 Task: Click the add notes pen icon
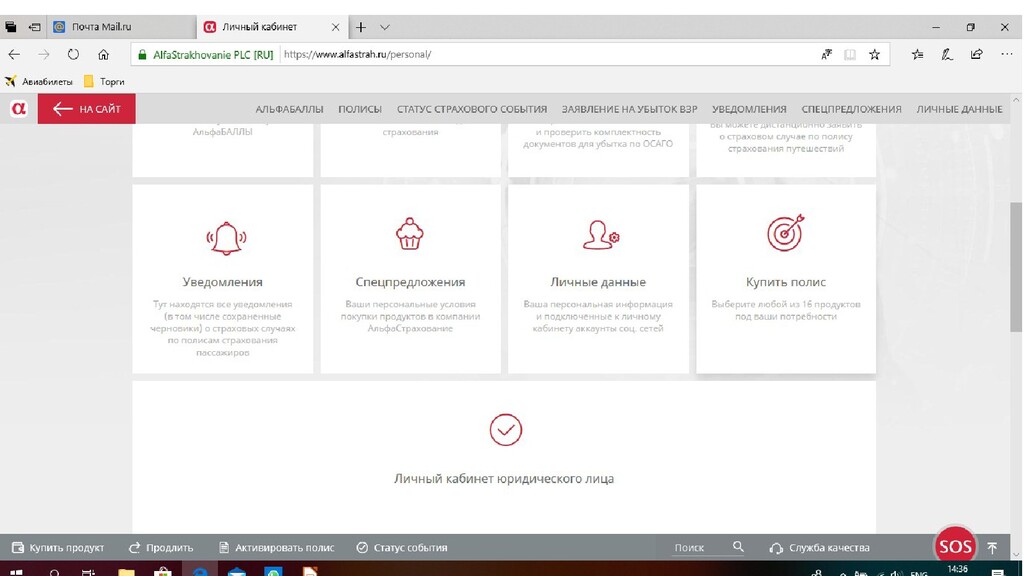(947, 55)
